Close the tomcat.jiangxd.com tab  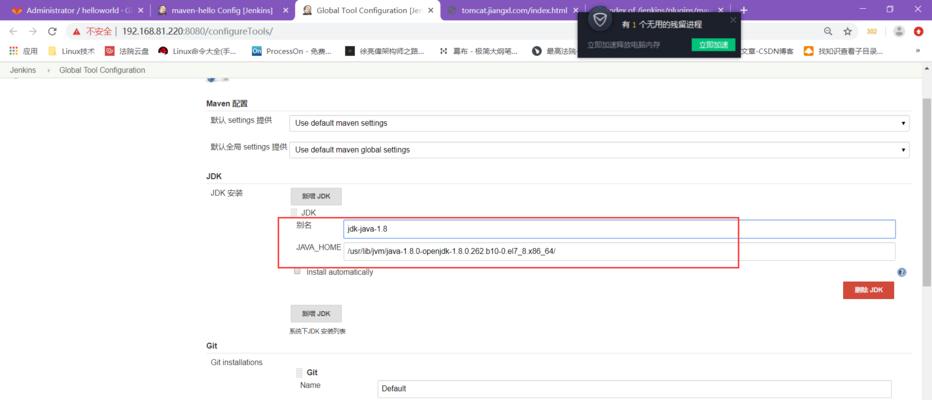tap(575, 11)
